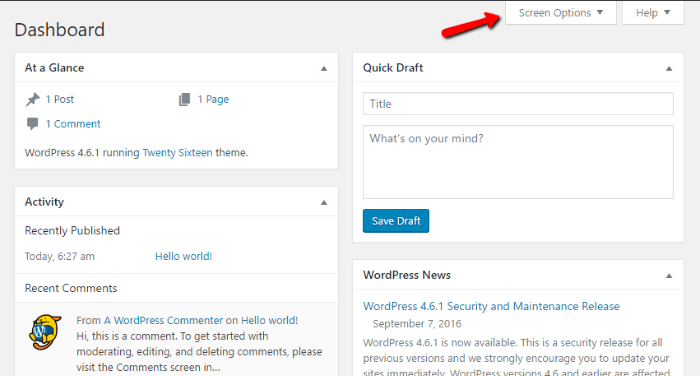Collapse the WordPress News panel
Screen dimensions: 700x376
669,276
